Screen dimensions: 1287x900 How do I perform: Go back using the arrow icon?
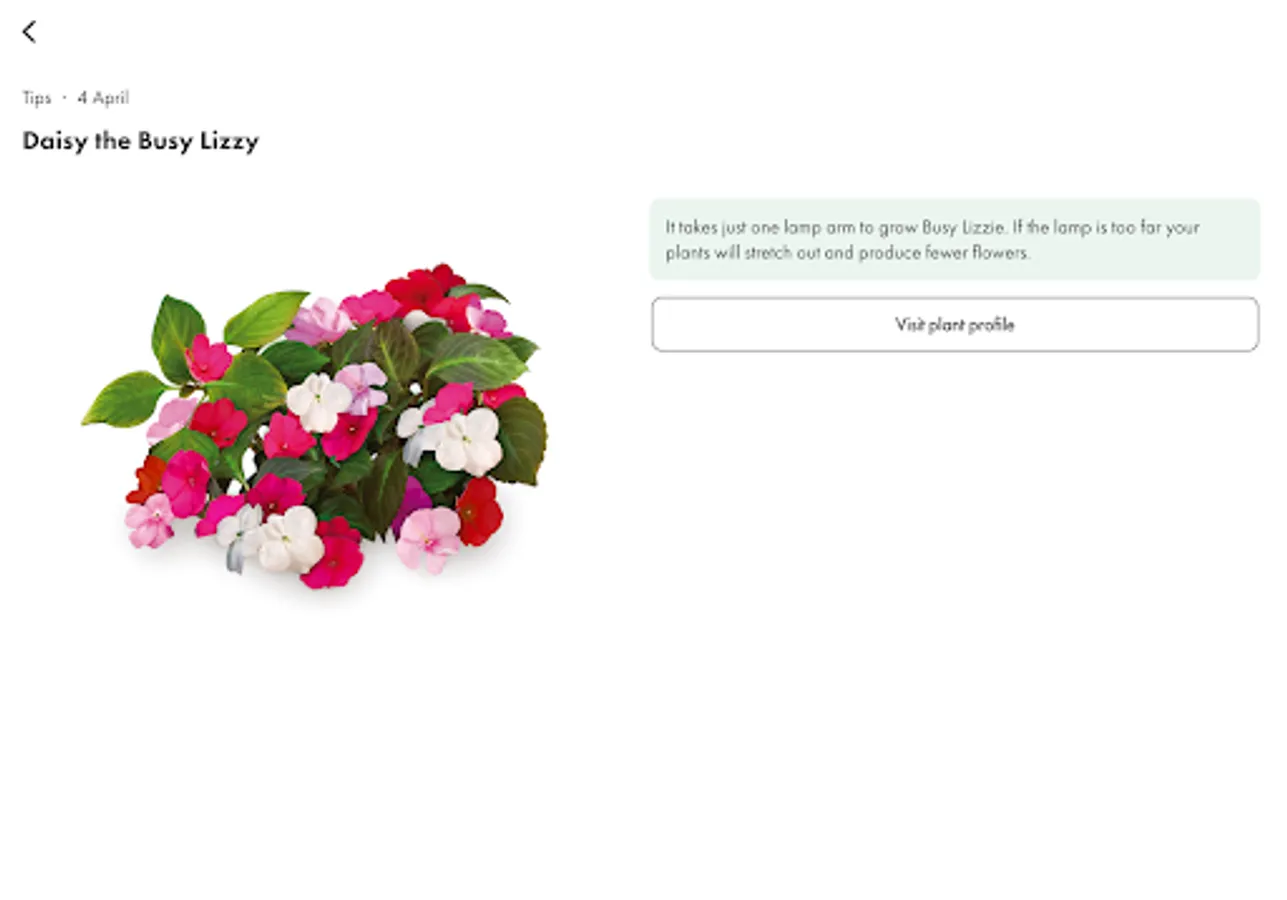point(29,32)
